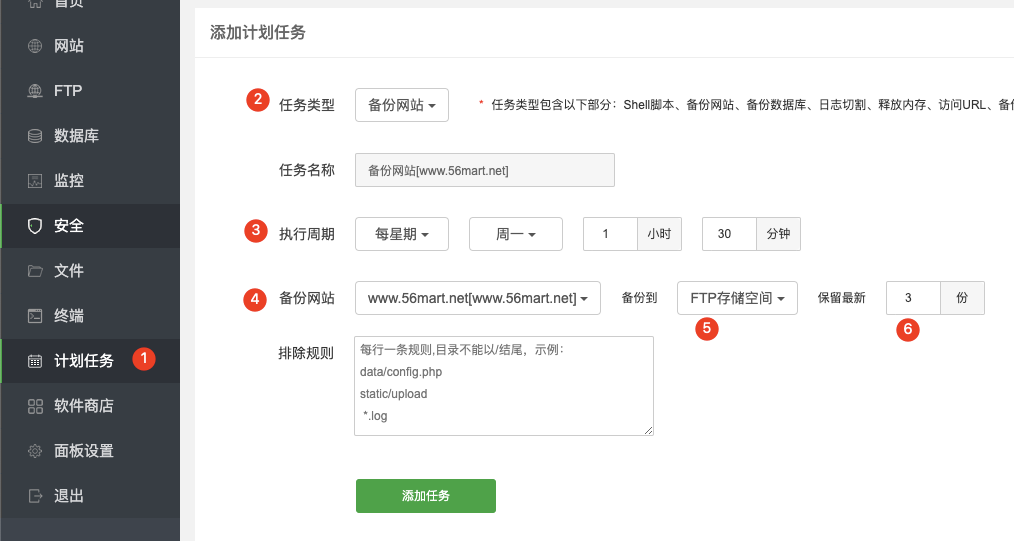Click the monitor chart icon beside 监控
Image resolution: width=1014 pixels, height=541 pixels.
click(35, 181)
